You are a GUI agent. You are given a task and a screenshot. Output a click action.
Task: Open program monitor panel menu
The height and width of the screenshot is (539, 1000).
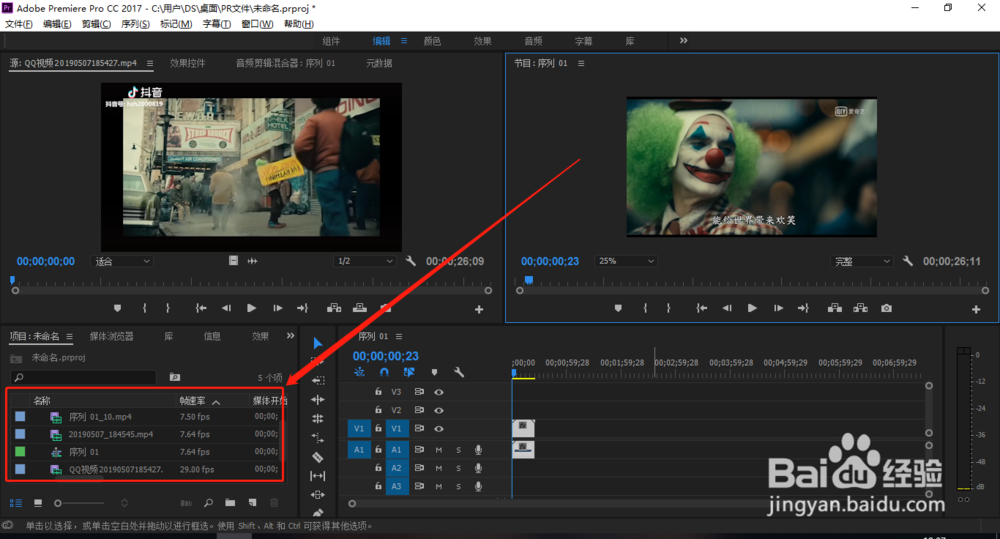581,63
